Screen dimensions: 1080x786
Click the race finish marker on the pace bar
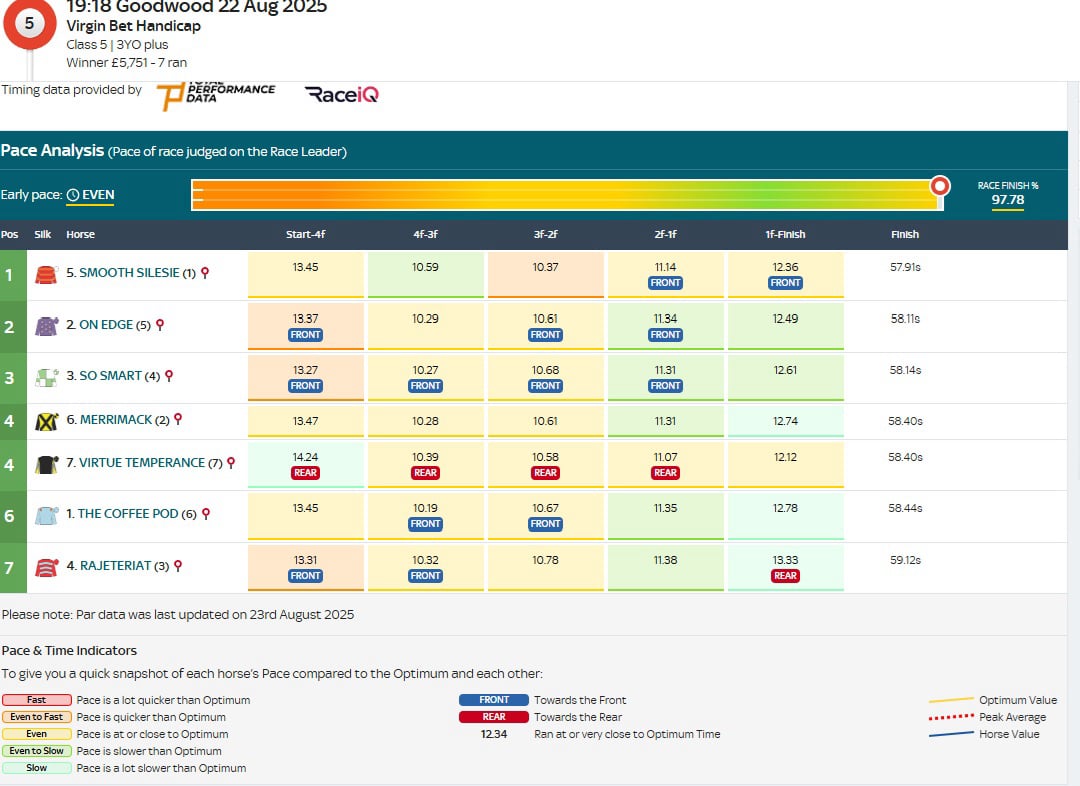coord(939,185)
